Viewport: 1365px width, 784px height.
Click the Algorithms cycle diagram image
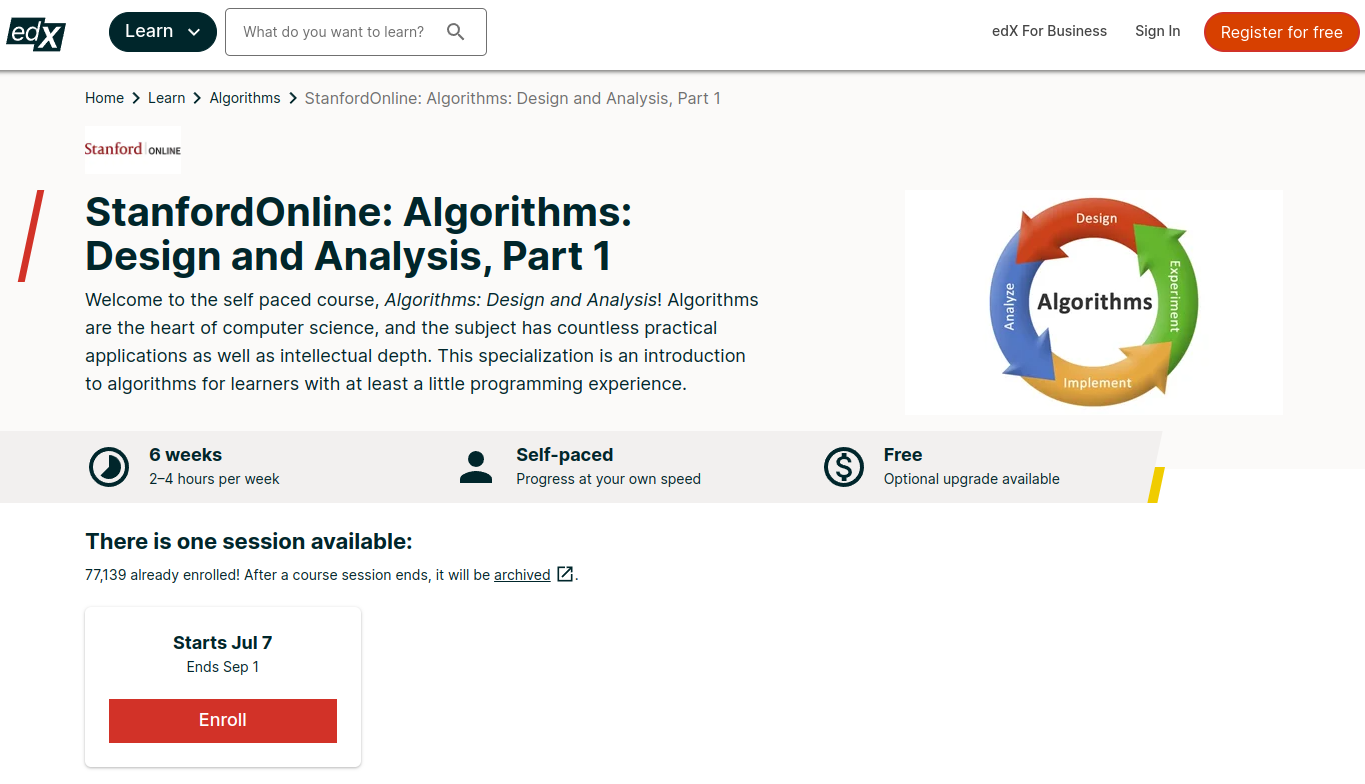1093,302
